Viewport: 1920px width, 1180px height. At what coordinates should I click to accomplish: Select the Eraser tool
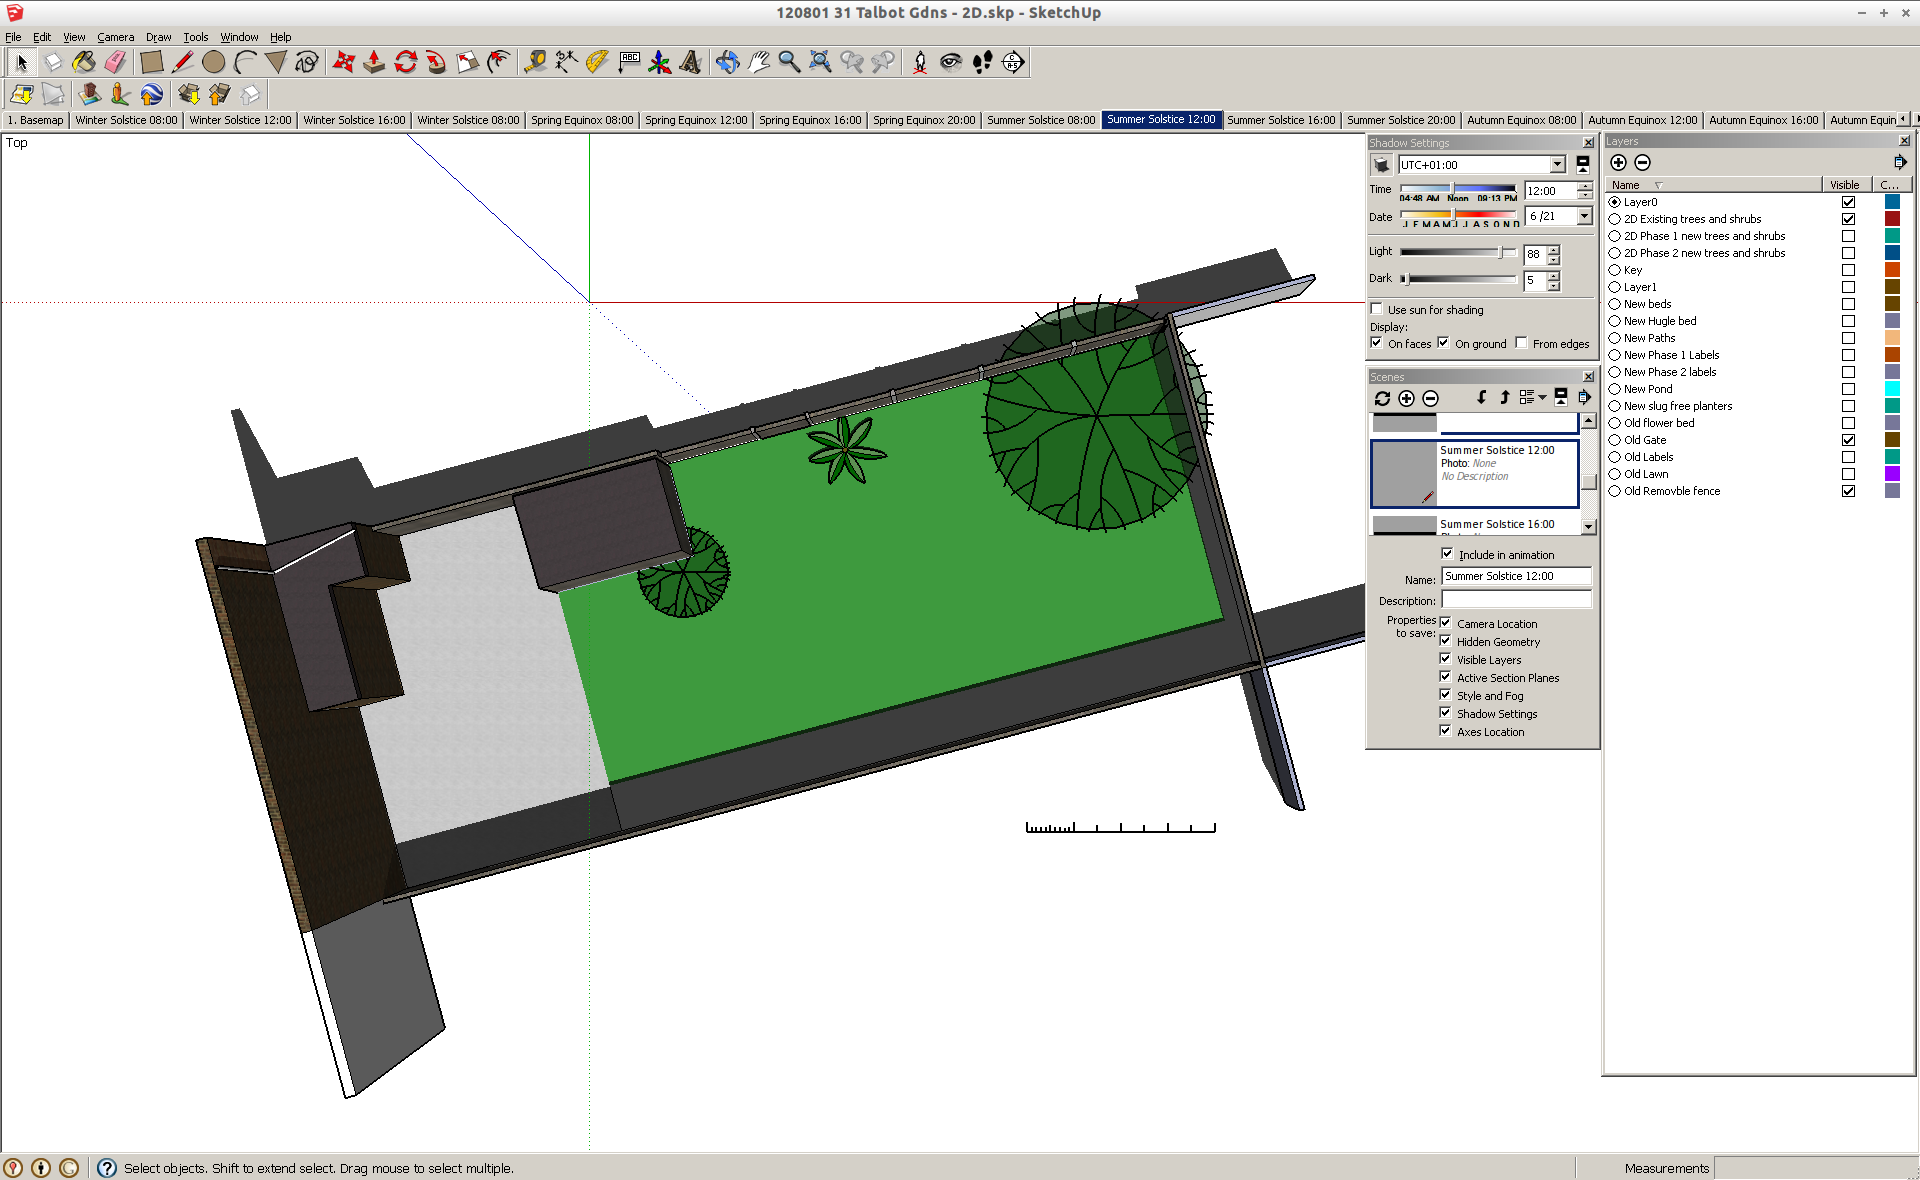click(x=115, y=62)
